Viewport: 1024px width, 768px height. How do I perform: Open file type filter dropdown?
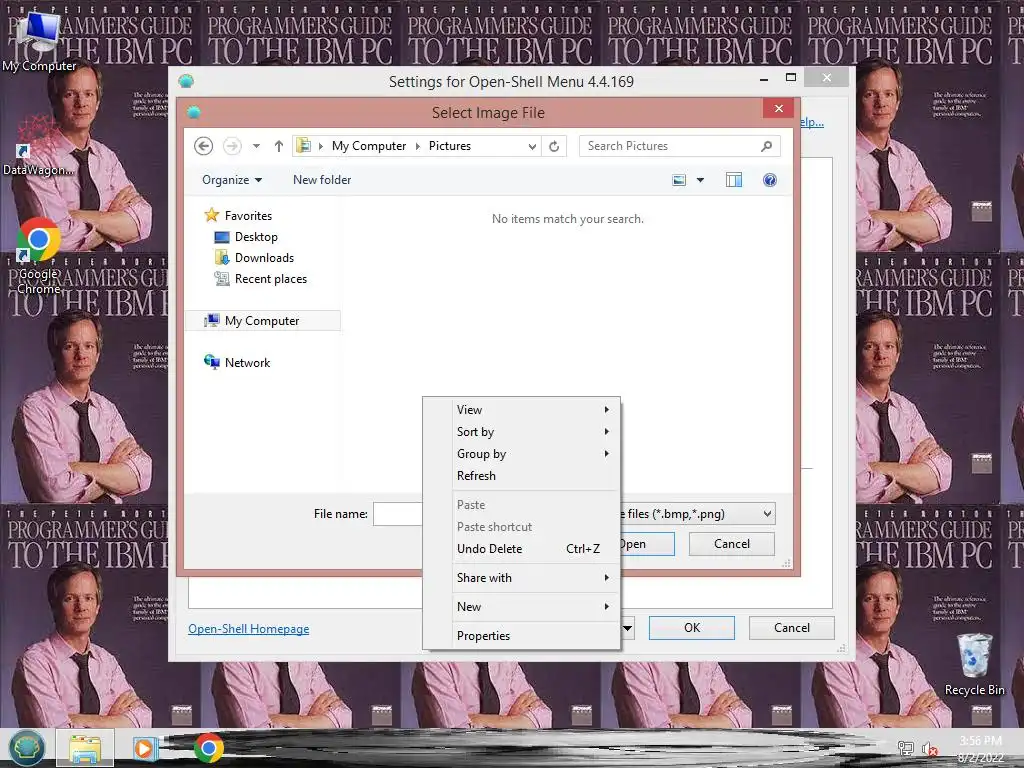[767, 514]
